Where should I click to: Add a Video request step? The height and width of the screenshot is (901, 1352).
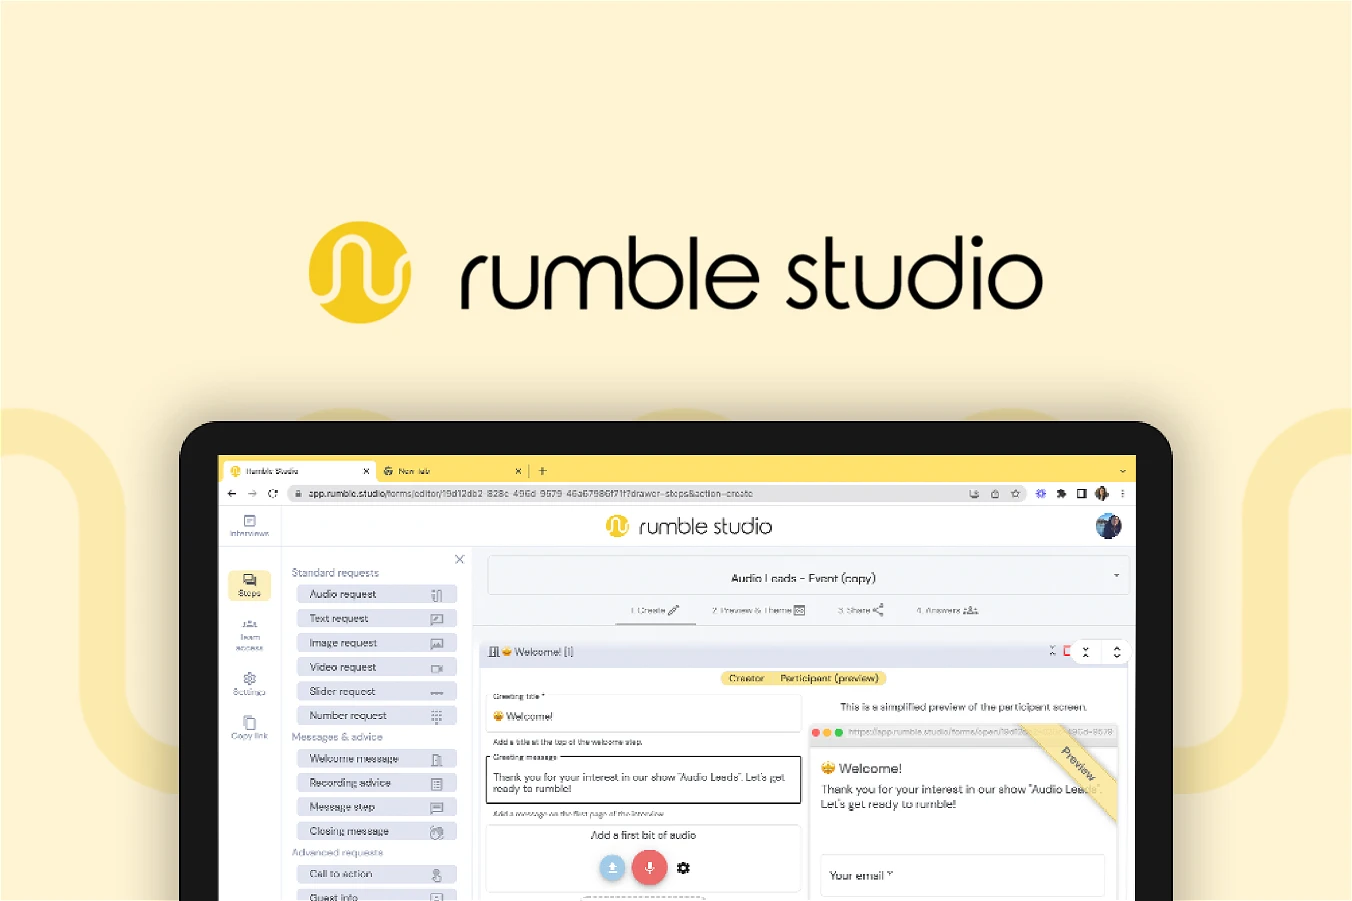pos(376,667)
